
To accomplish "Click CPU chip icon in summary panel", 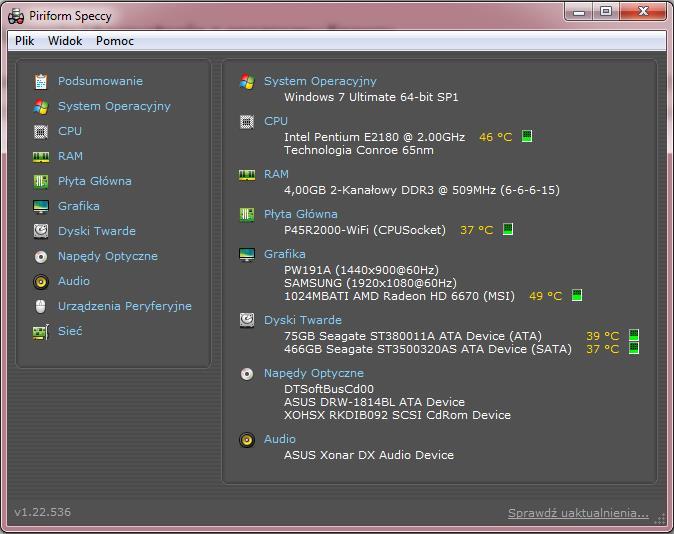I will [247, 122].
